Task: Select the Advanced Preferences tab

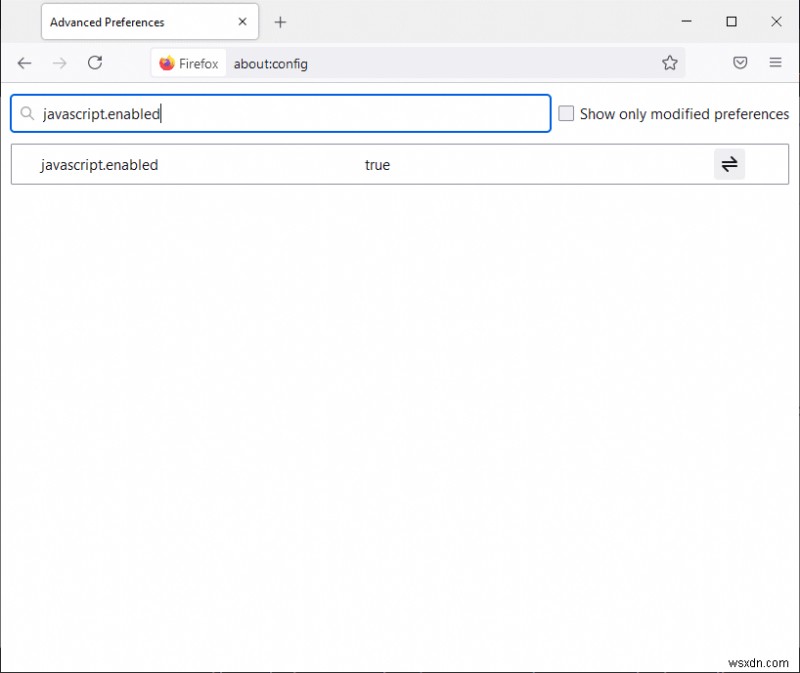Action: (149, 22)
